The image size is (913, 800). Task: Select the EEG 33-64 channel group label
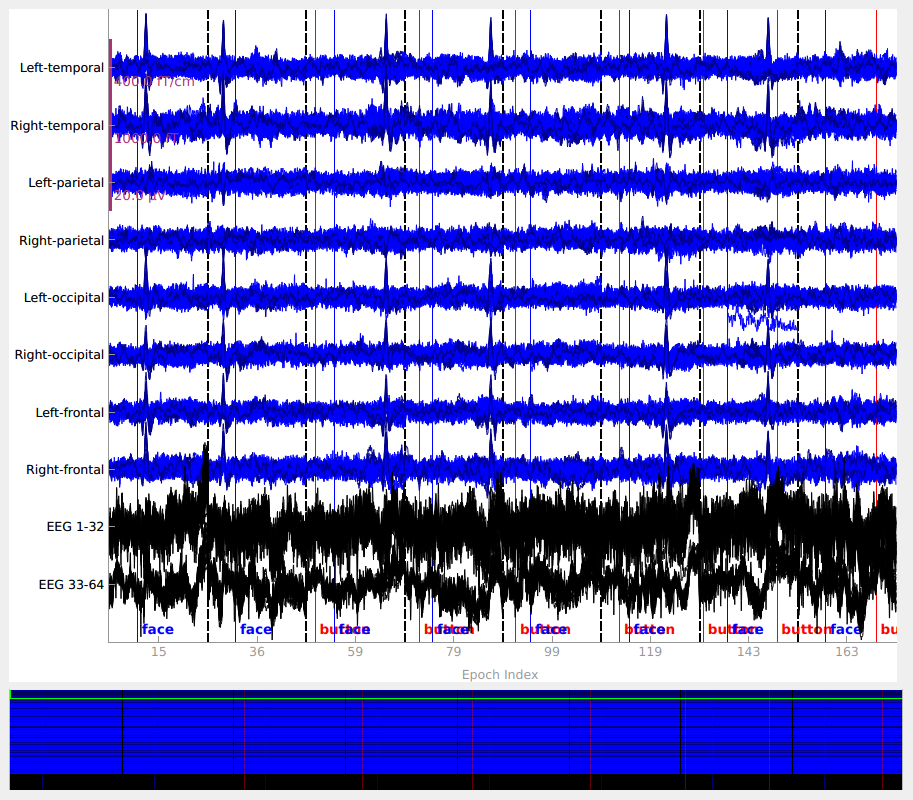(71, 584)
